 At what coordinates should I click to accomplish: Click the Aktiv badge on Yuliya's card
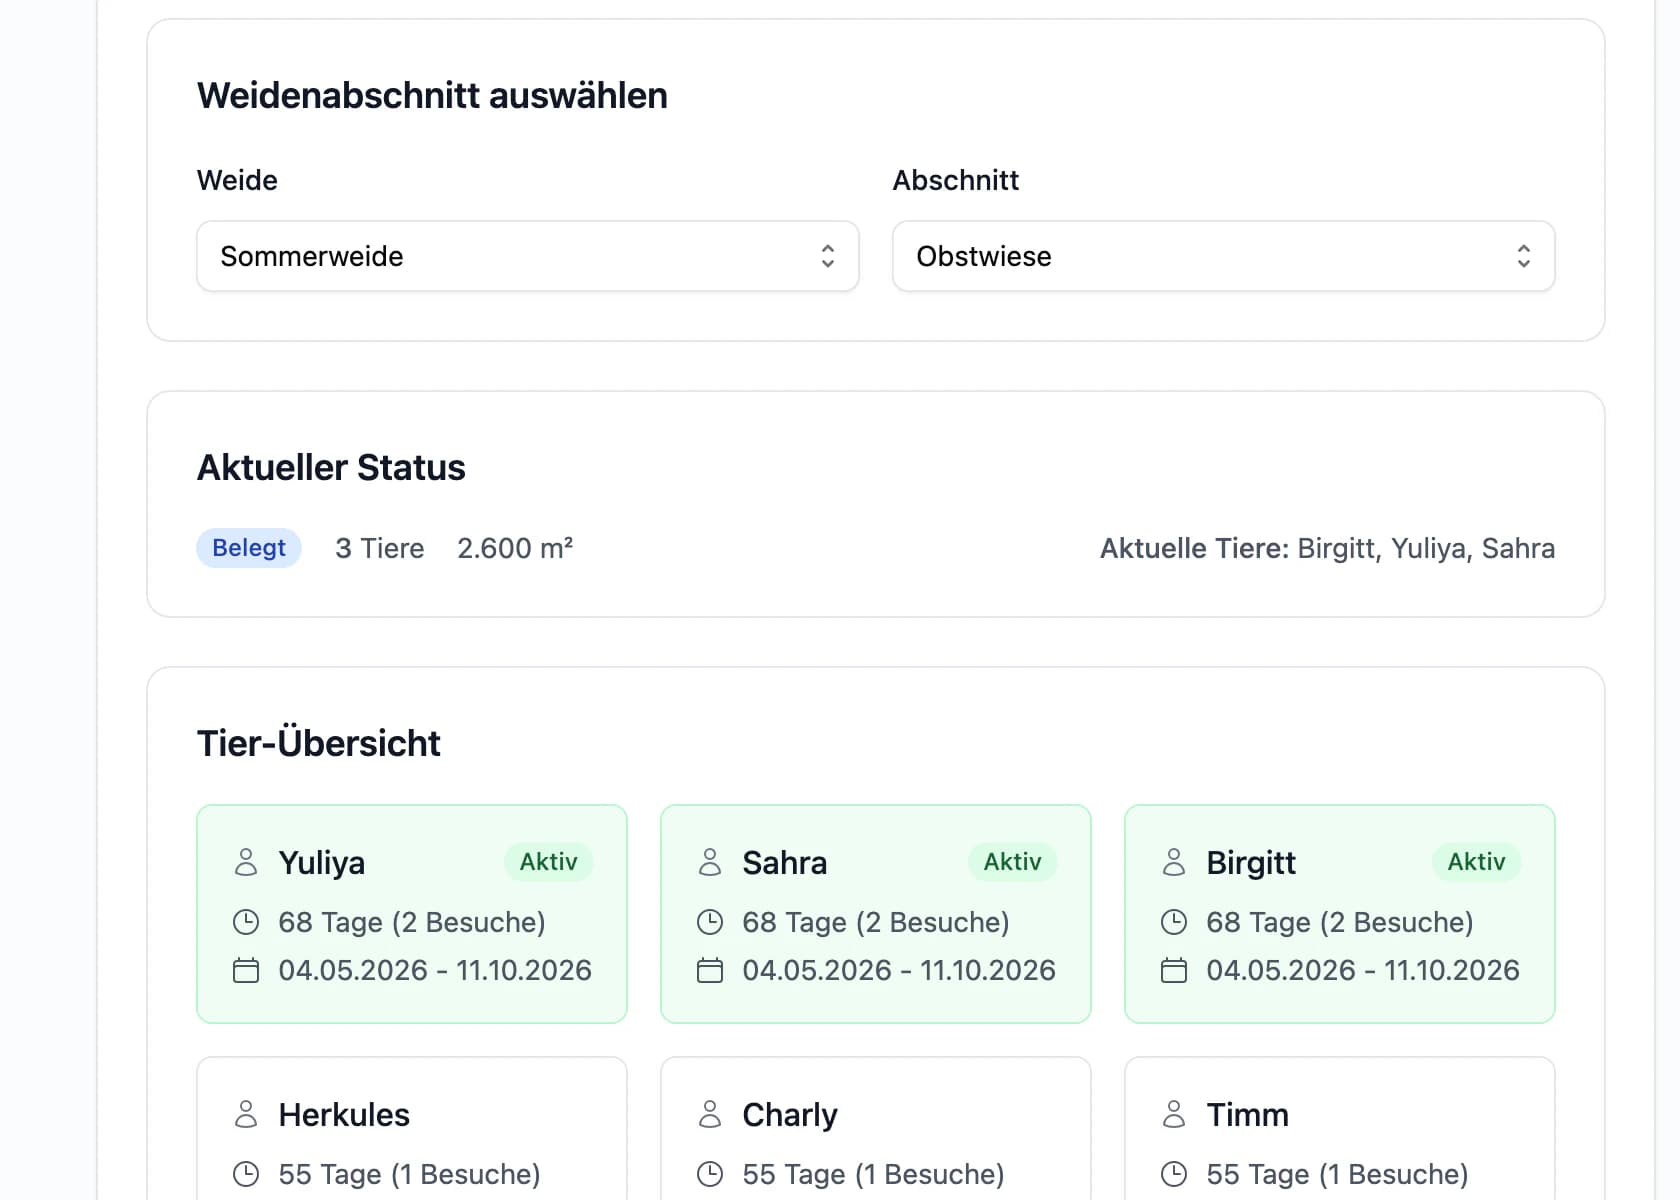tap(549, 862)
